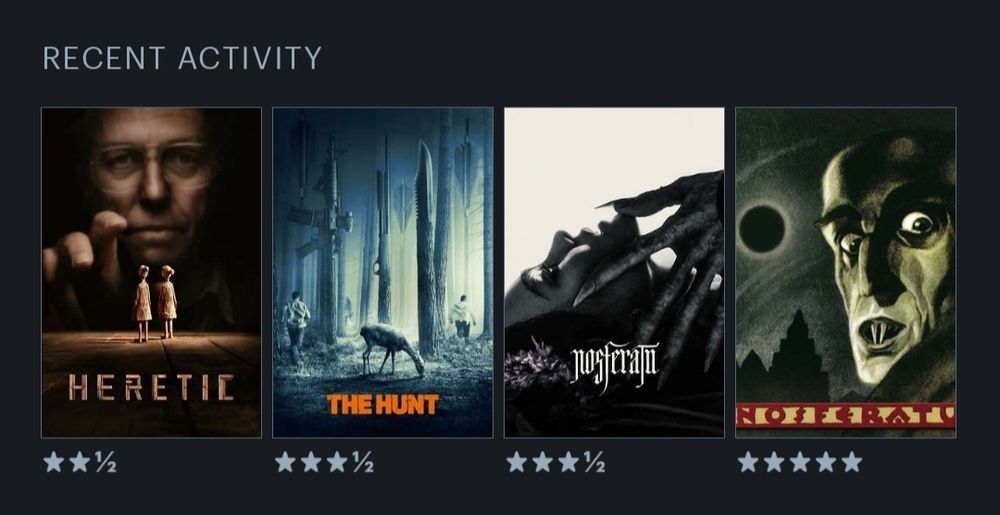Open The Hunt movie poster
1000x515 pixels.
click(x=383, y=272)
